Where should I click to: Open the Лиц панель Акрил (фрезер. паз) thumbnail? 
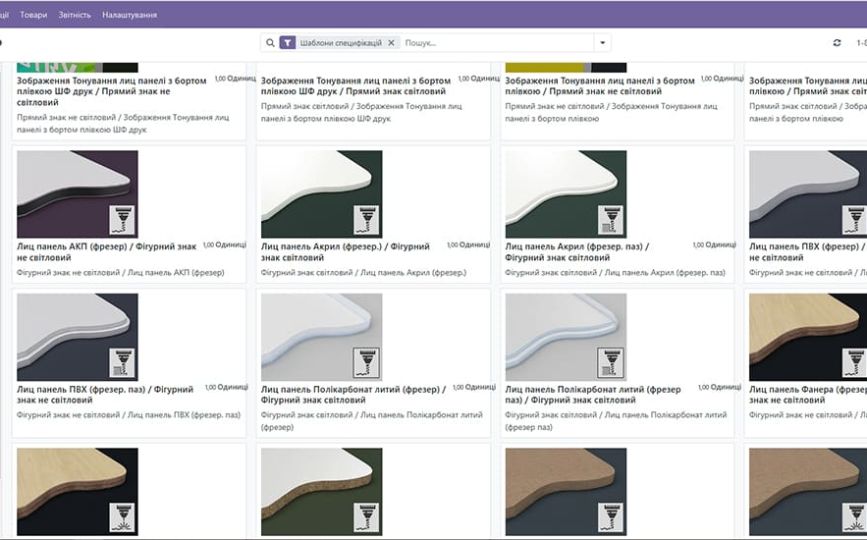[566, 194]
